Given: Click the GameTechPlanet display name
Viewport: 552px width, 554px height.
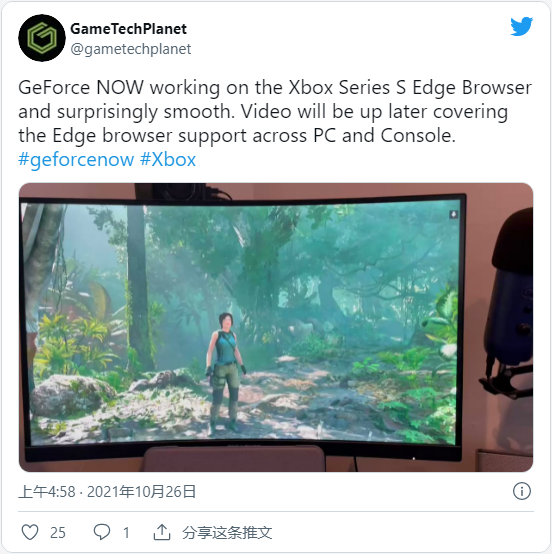Looking at the screenshot, I should coord(128,29).
